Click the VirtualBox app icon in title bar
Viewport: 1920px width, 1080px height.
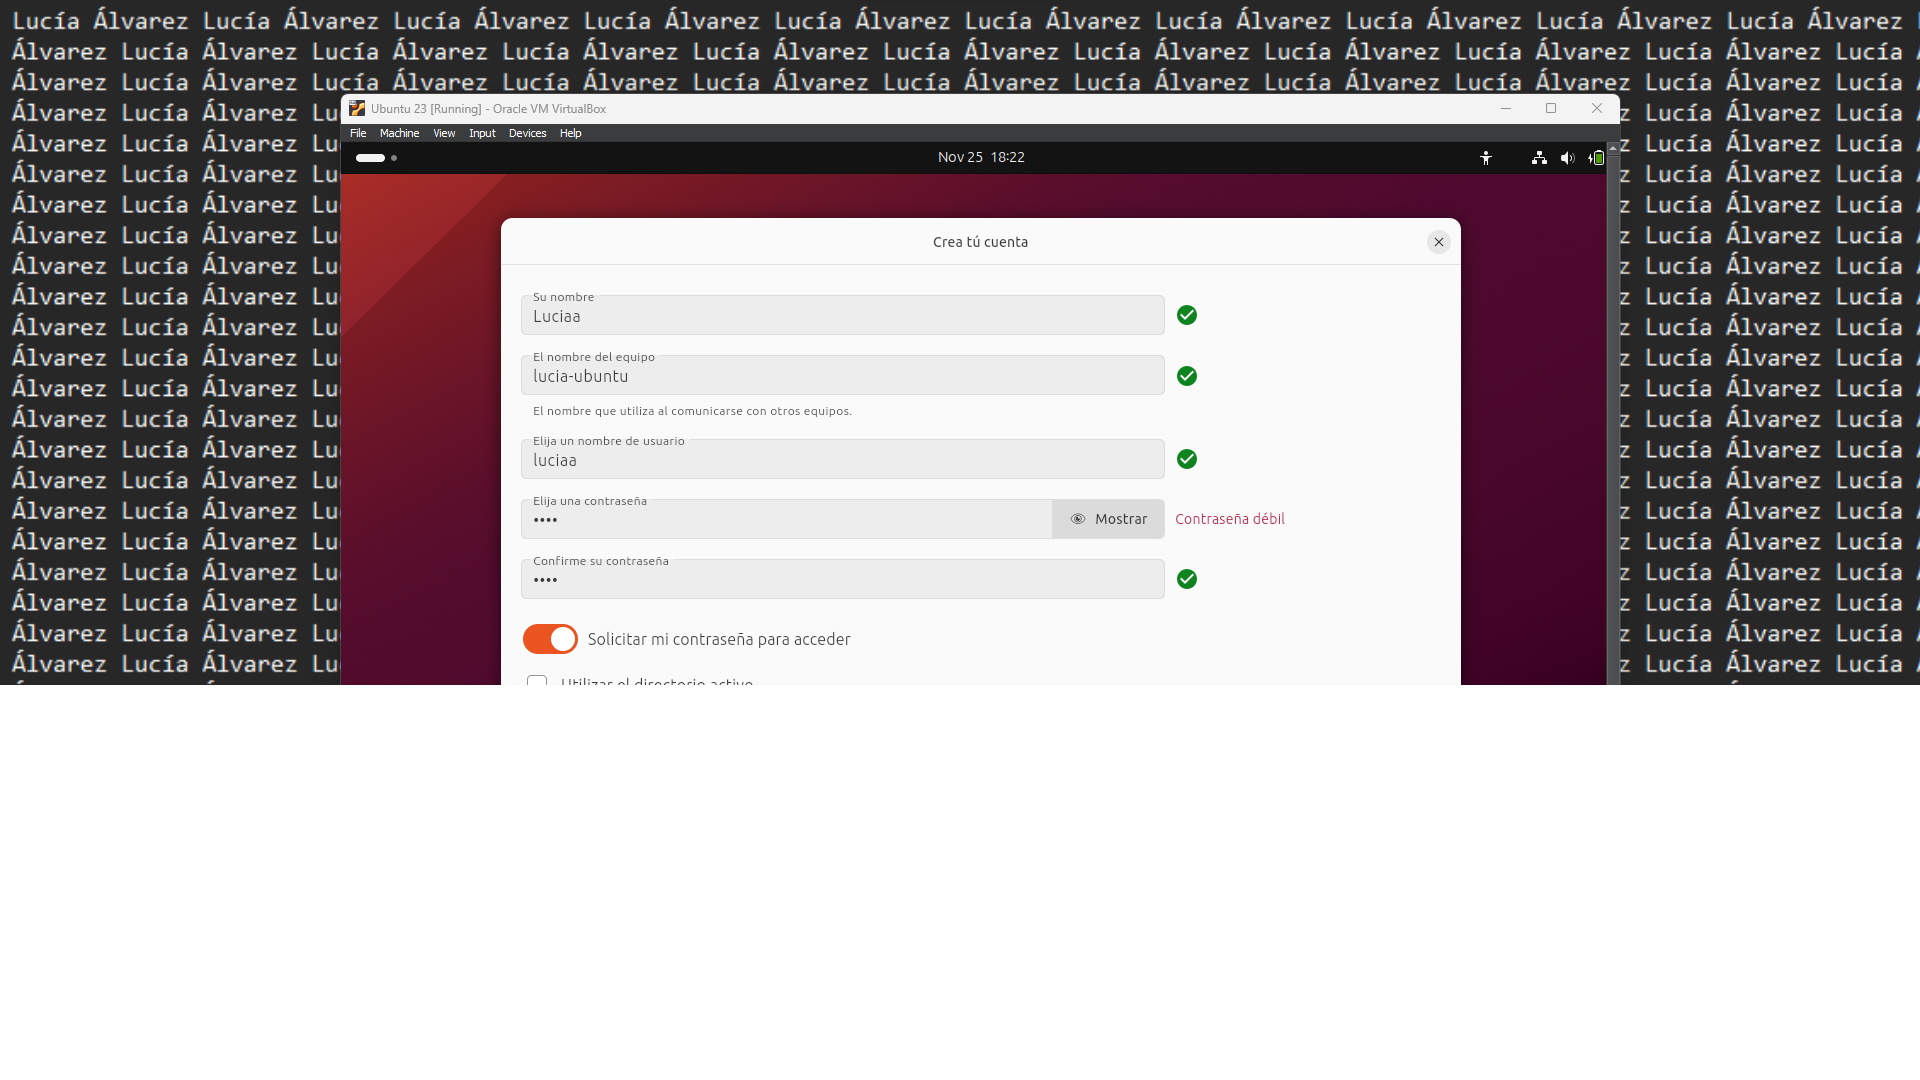point(357,109)
